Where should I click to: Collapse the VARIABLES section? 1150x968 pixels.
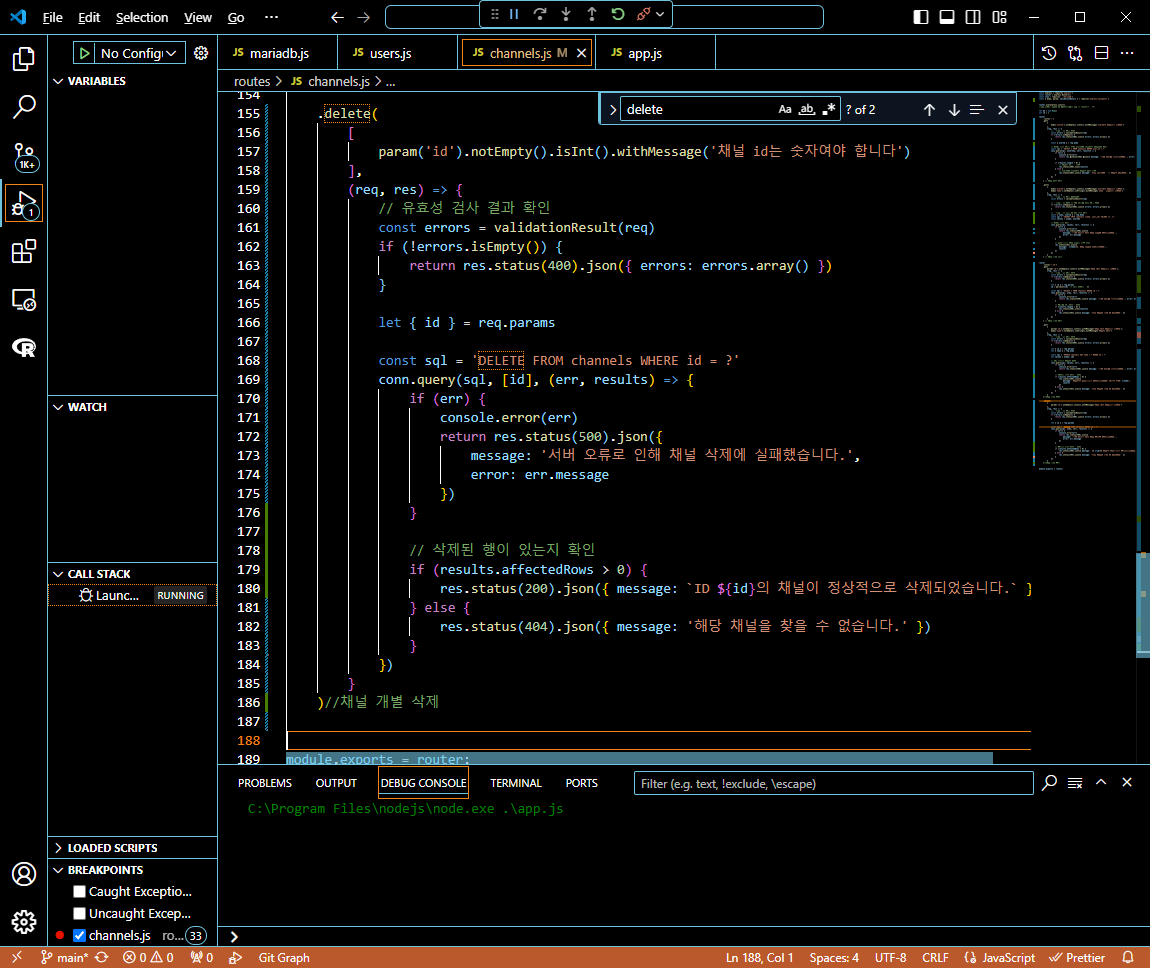click(59, 81)
